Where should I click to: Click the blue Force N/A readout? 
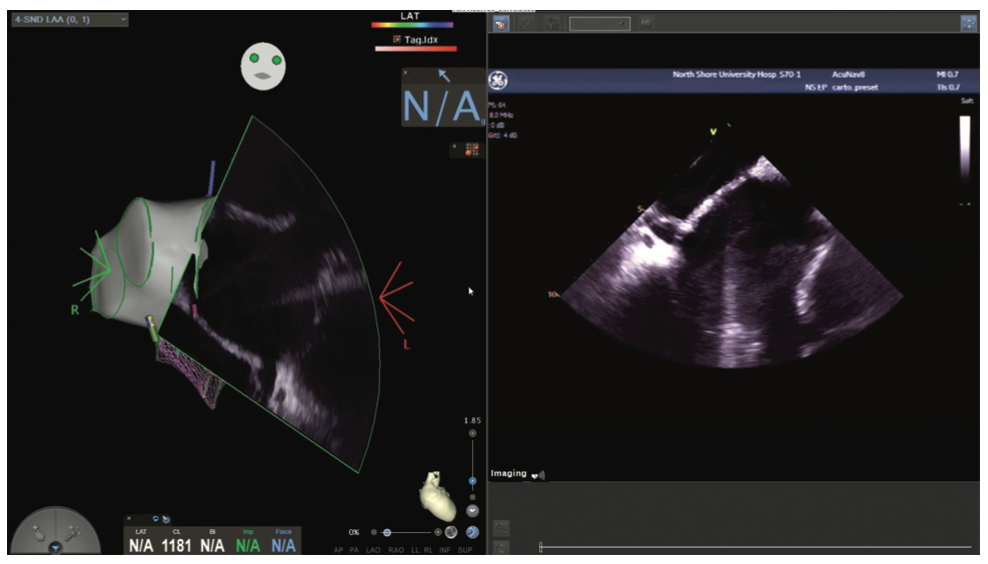tap(284, 546)
